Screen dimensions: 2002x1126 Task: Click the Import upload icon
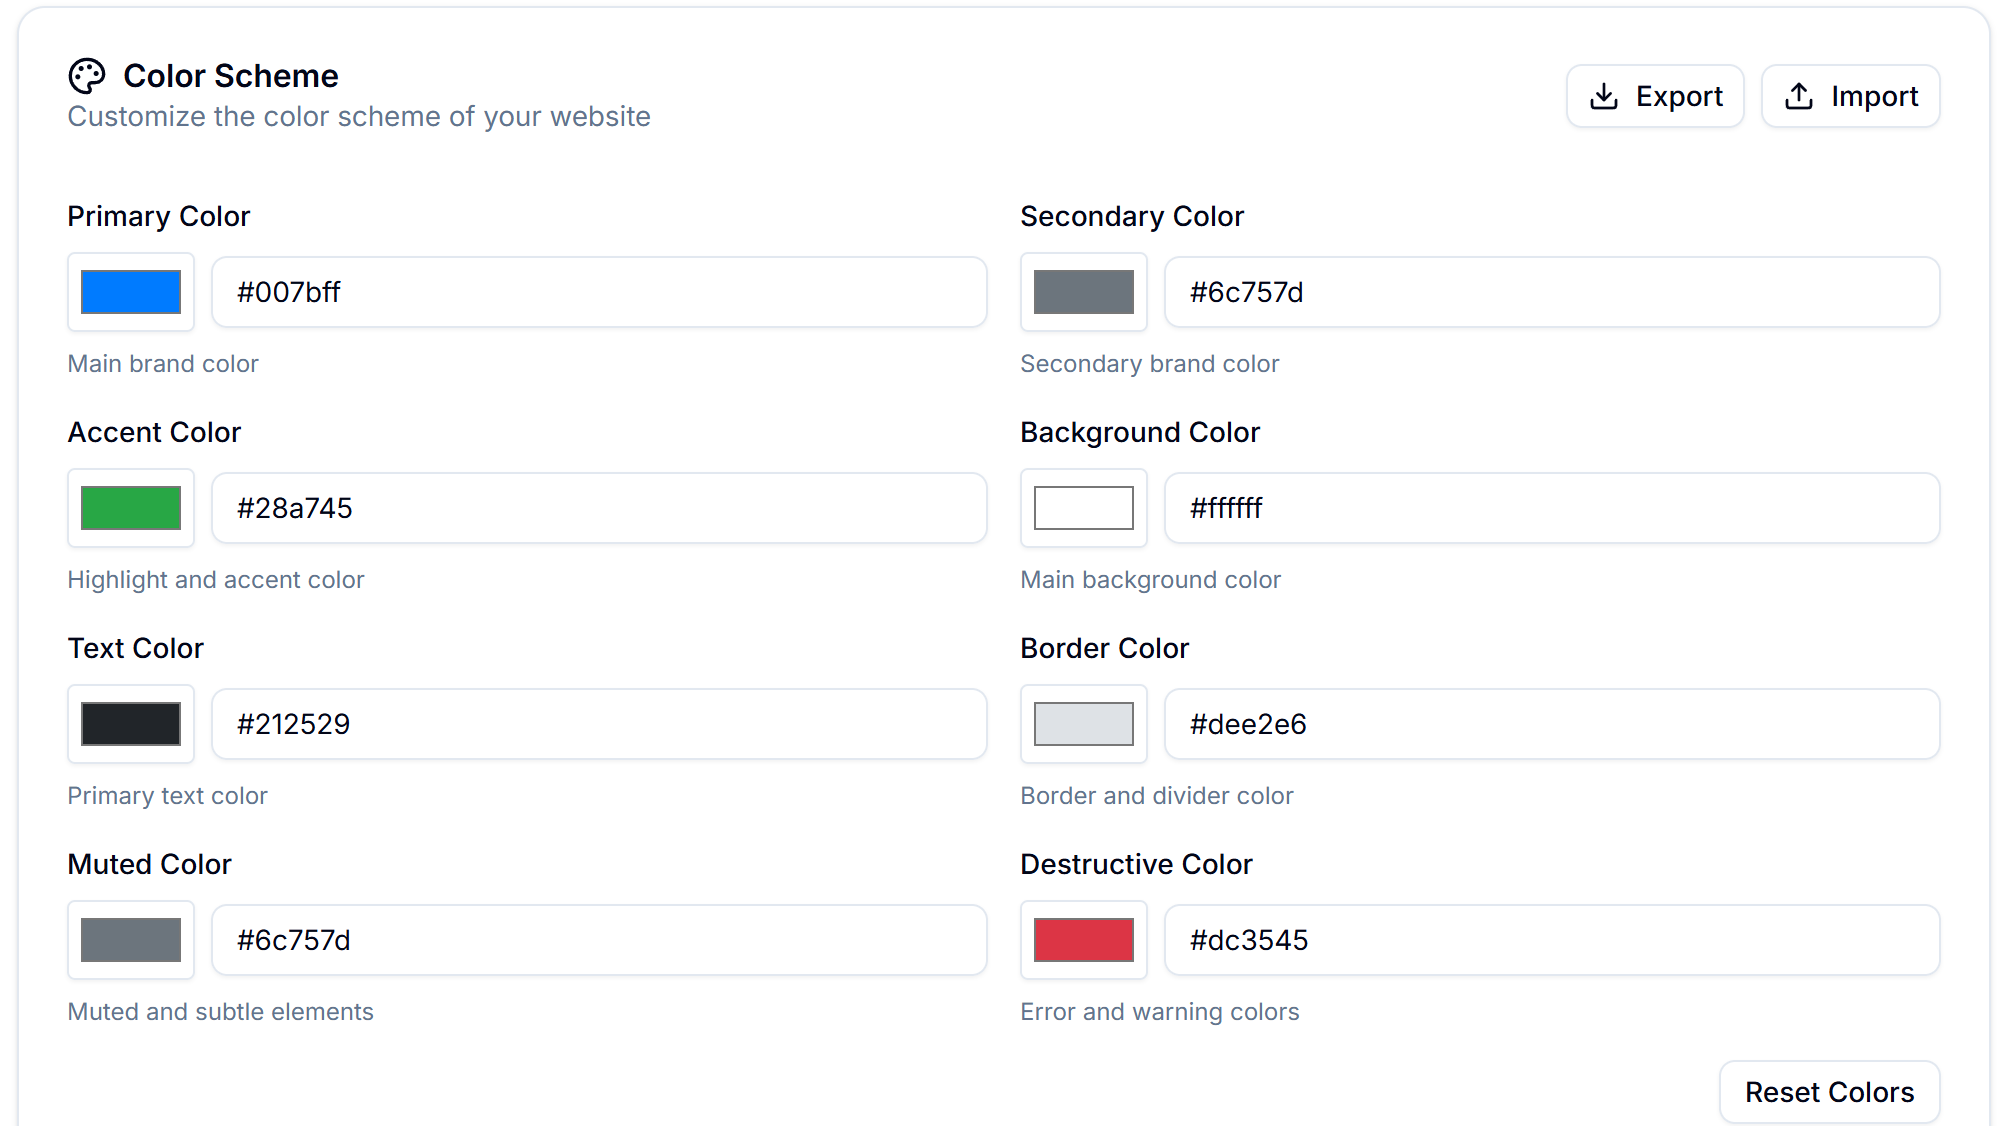(x=1799, y=96)
